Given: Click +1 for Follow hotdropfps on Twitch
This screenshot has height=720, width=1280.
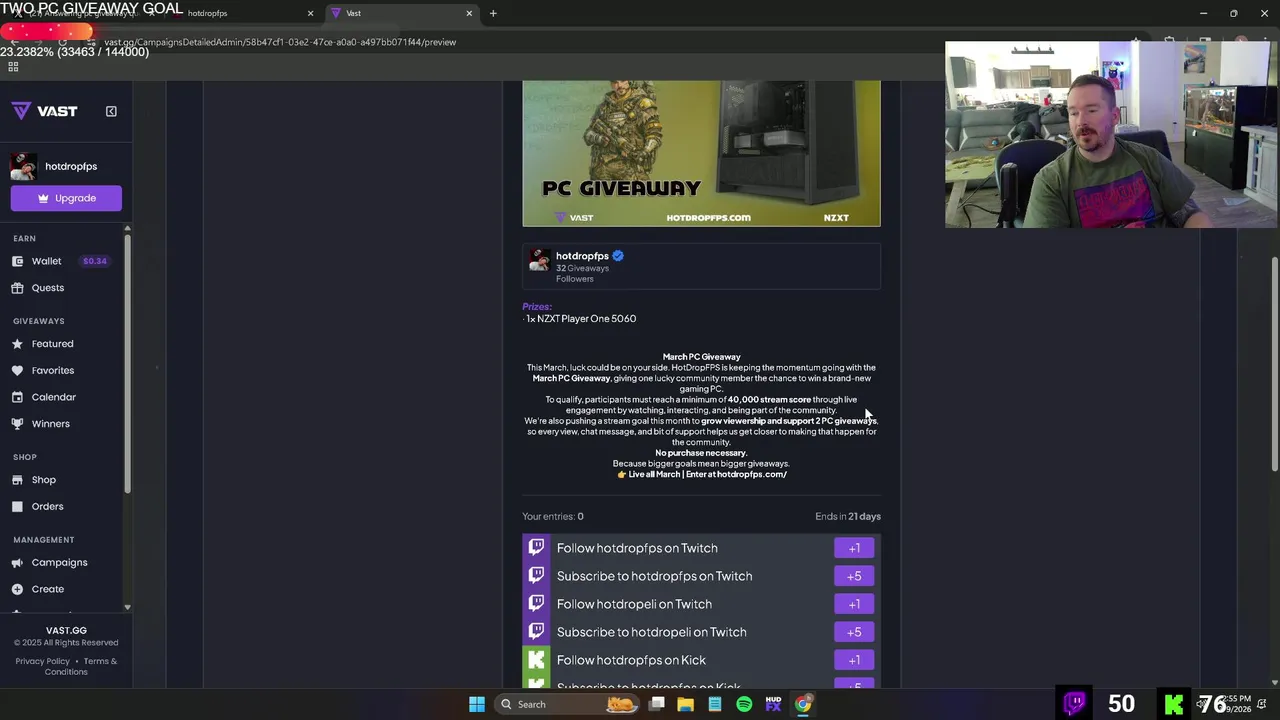Looking at the screenshot, I should coord(854,548).
